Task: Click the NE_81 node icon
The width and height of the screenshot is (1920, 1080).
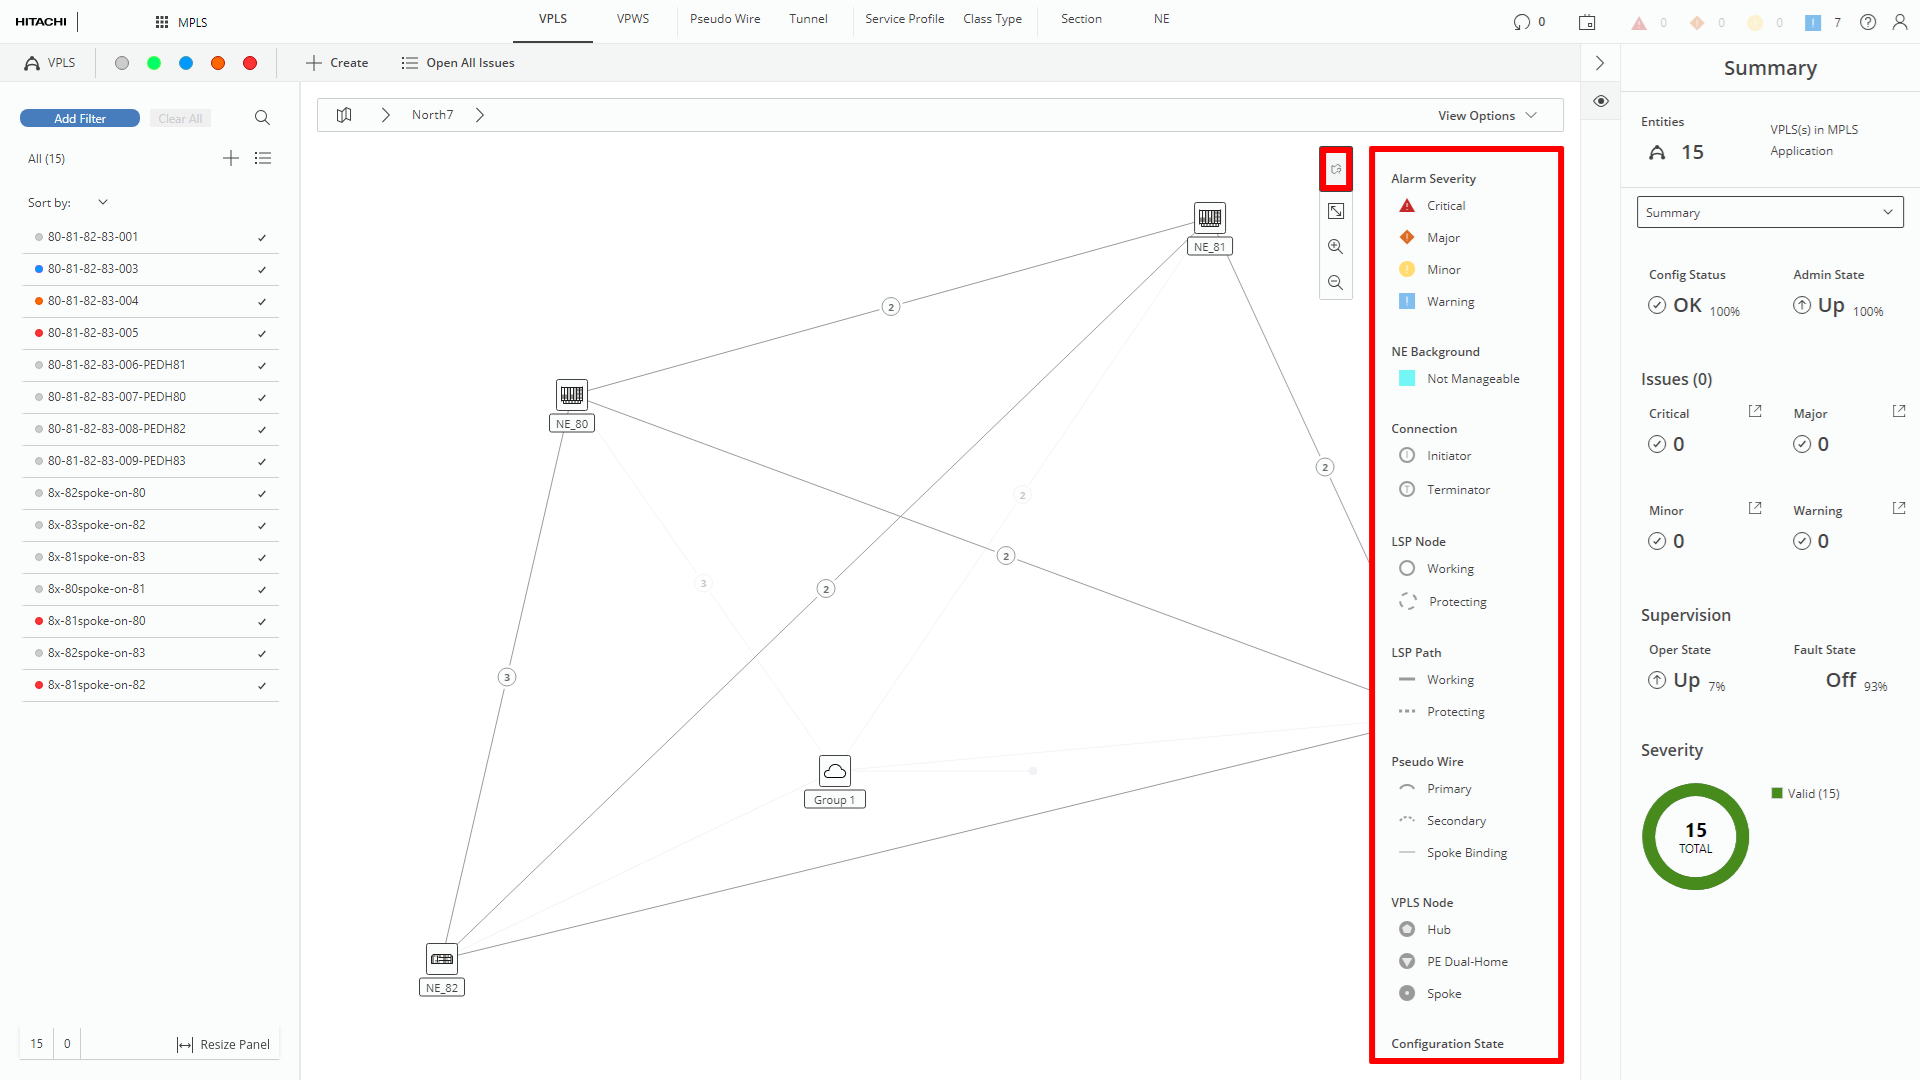Action: (1209, 218)
